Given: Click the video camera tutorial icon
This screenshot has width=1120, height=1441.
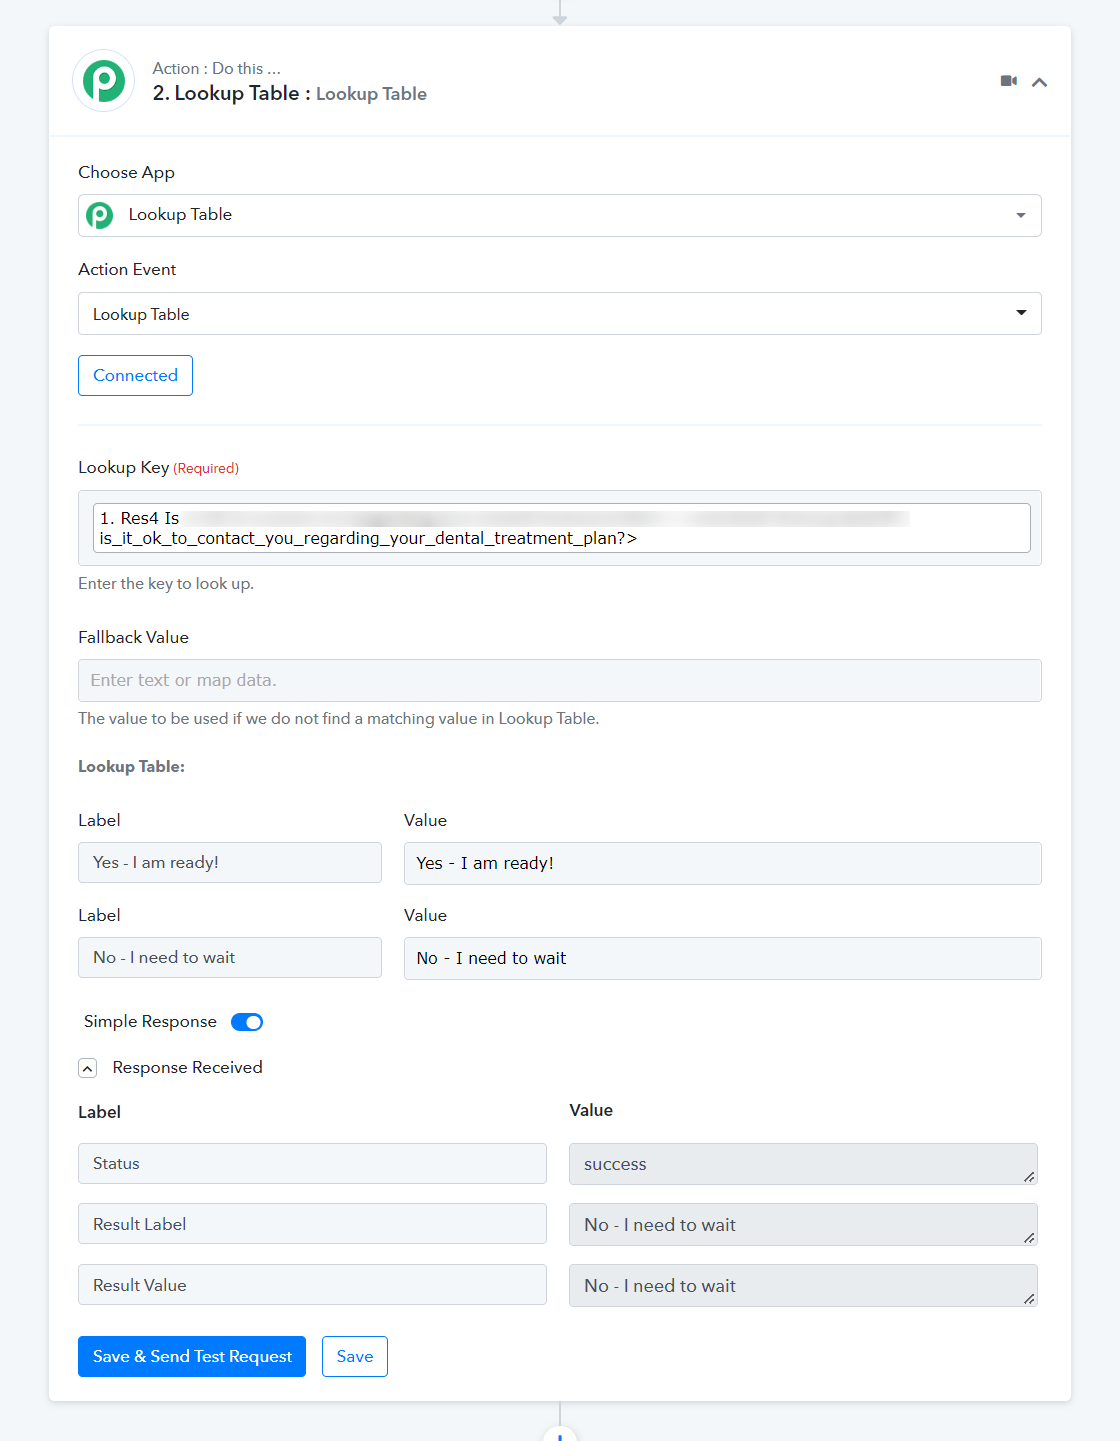Looking at the screenshot, I should [1009, 81].
